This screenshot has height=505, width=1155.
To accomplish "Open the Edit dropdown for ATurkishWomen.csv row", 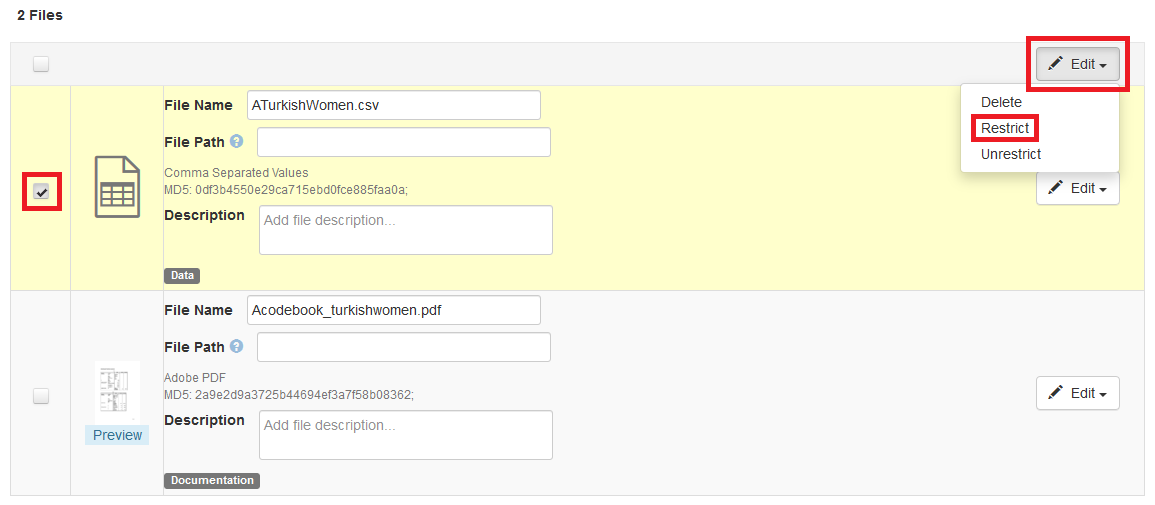I will [1078, 188].
